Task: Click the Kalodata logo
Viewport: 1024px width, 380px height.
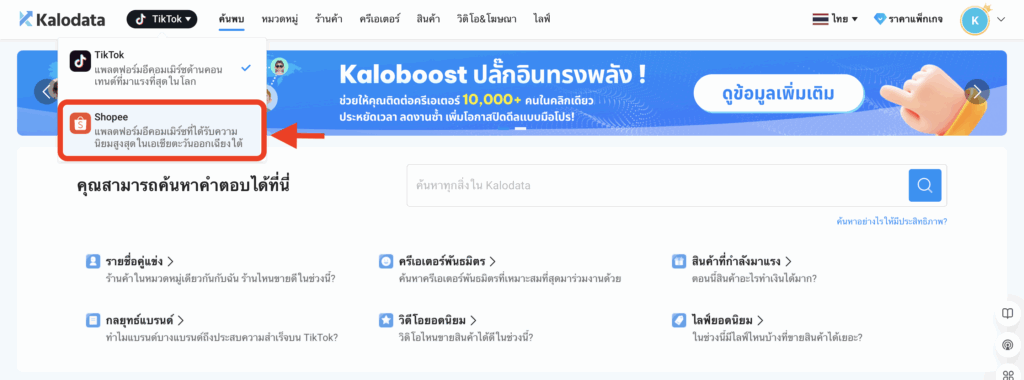Action: tap(62, 20)
